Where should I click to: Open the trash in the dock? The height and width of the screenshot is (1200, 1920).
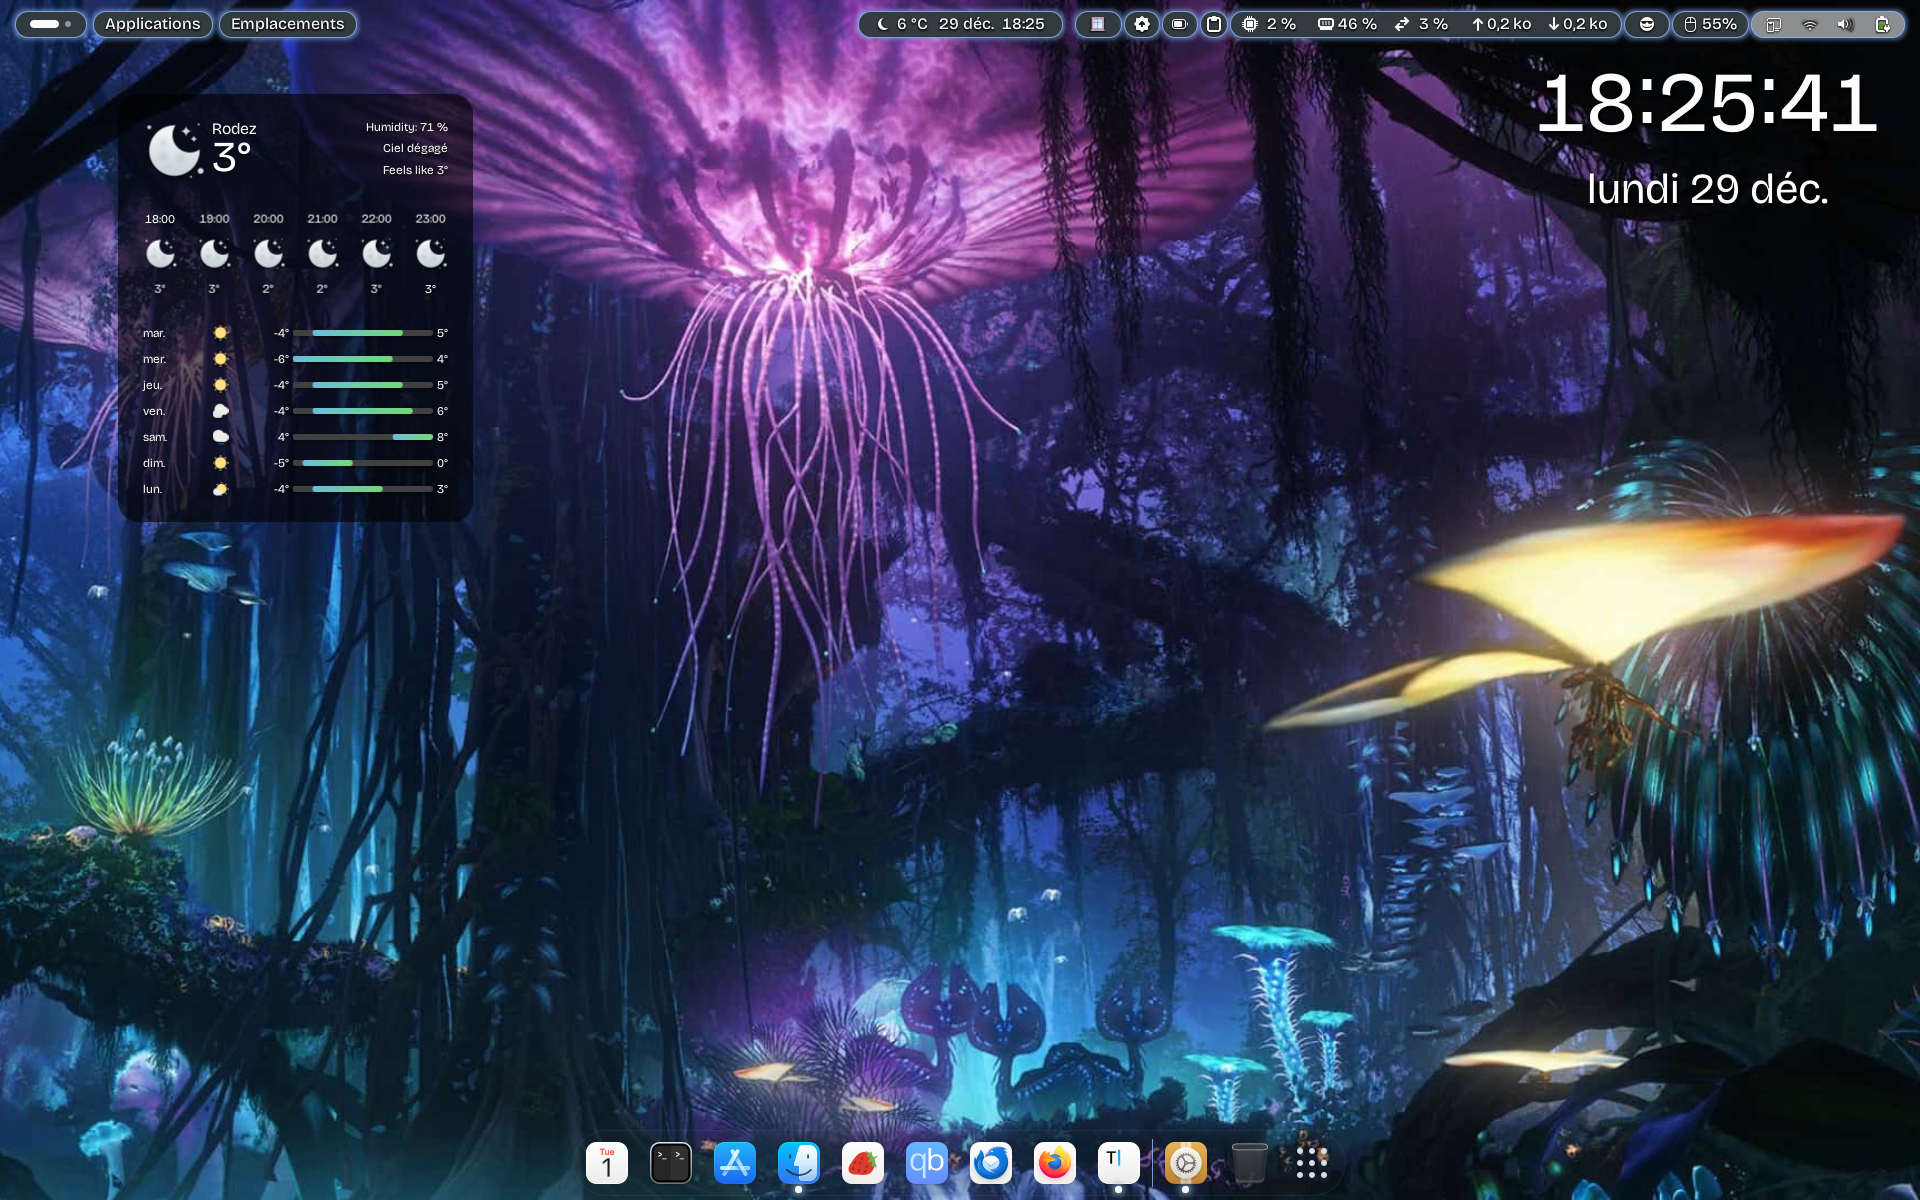[x=1249, y=1163]
